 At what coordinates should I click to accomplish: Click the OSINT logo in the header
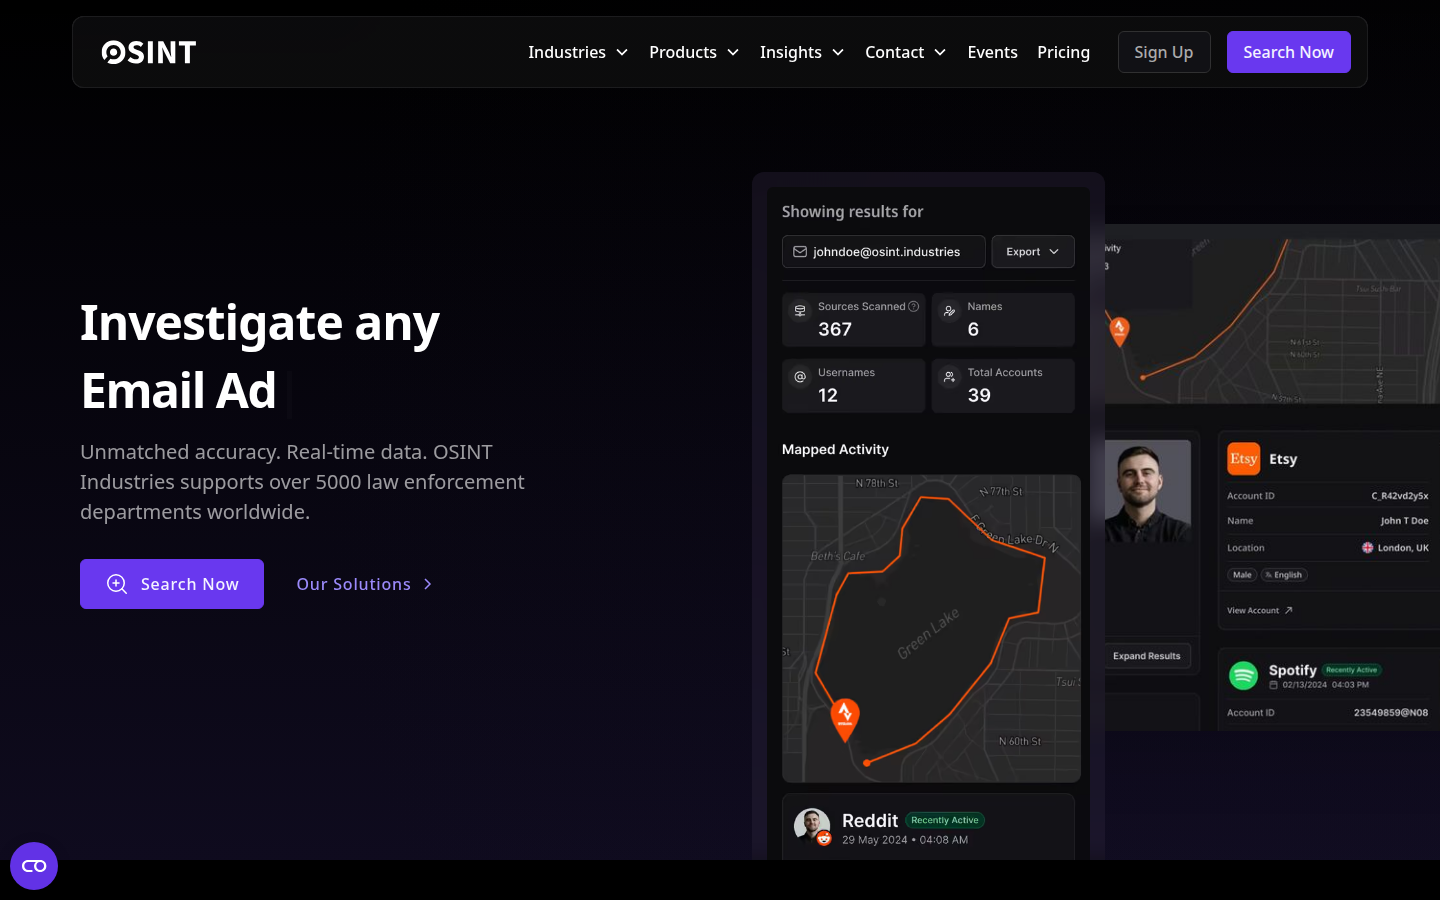pyautogui.click(x=149, y=52)
